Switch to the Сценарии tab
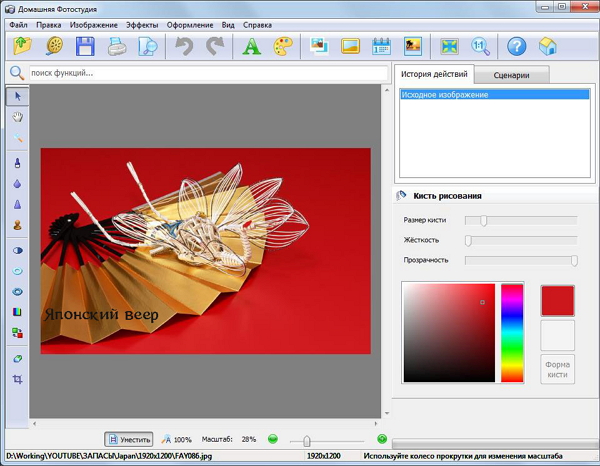This screenshot has width=600, height=466. 511,75
